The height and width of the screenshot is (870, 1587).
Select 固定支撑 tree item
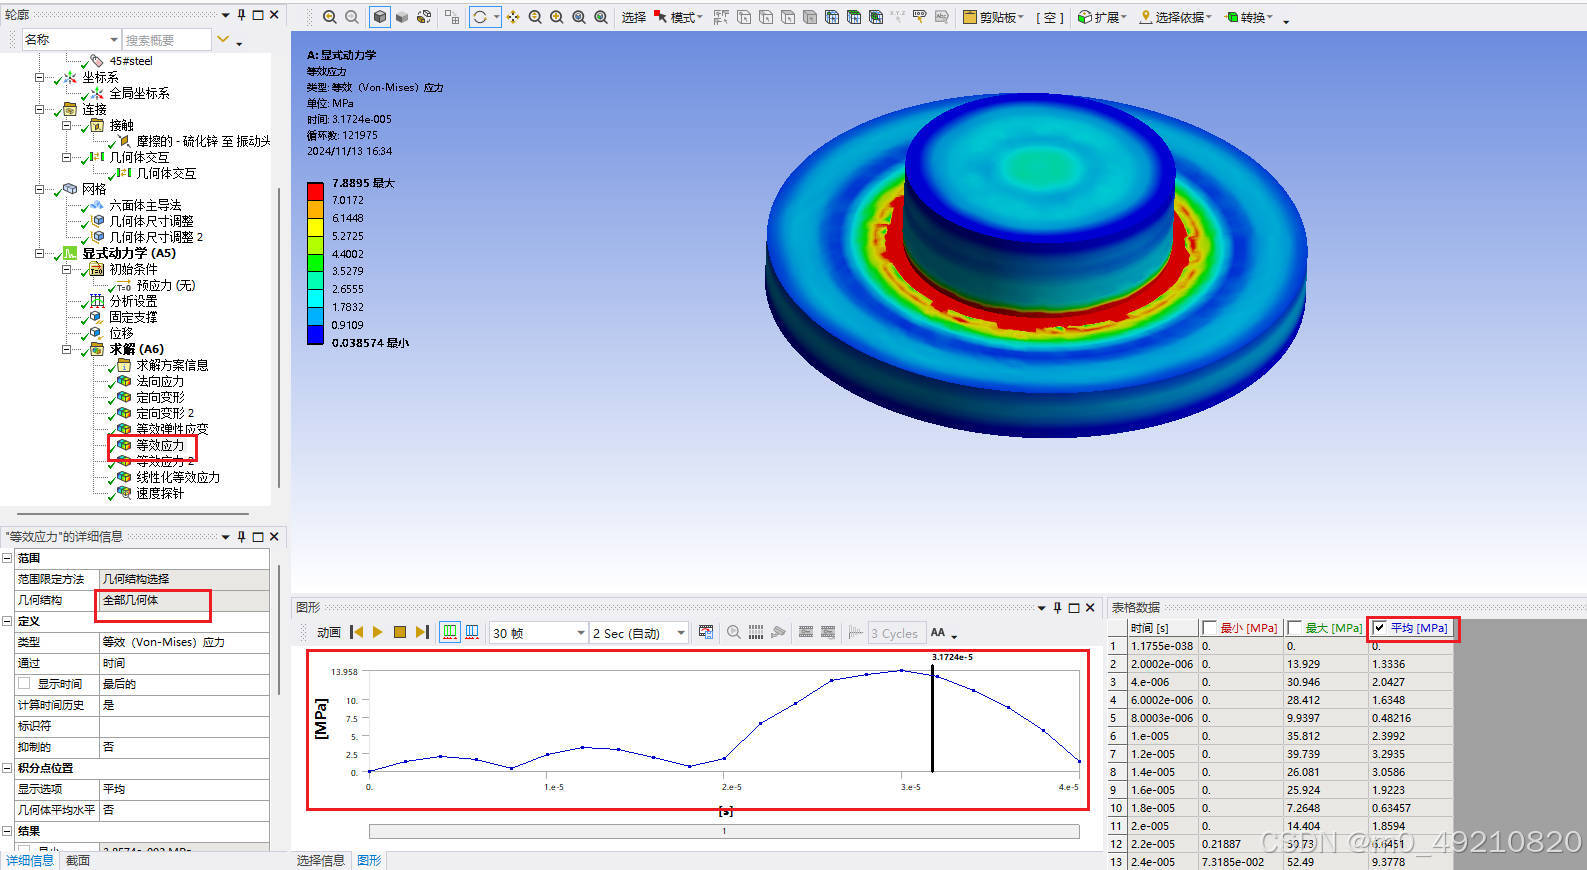pos(133,317)
